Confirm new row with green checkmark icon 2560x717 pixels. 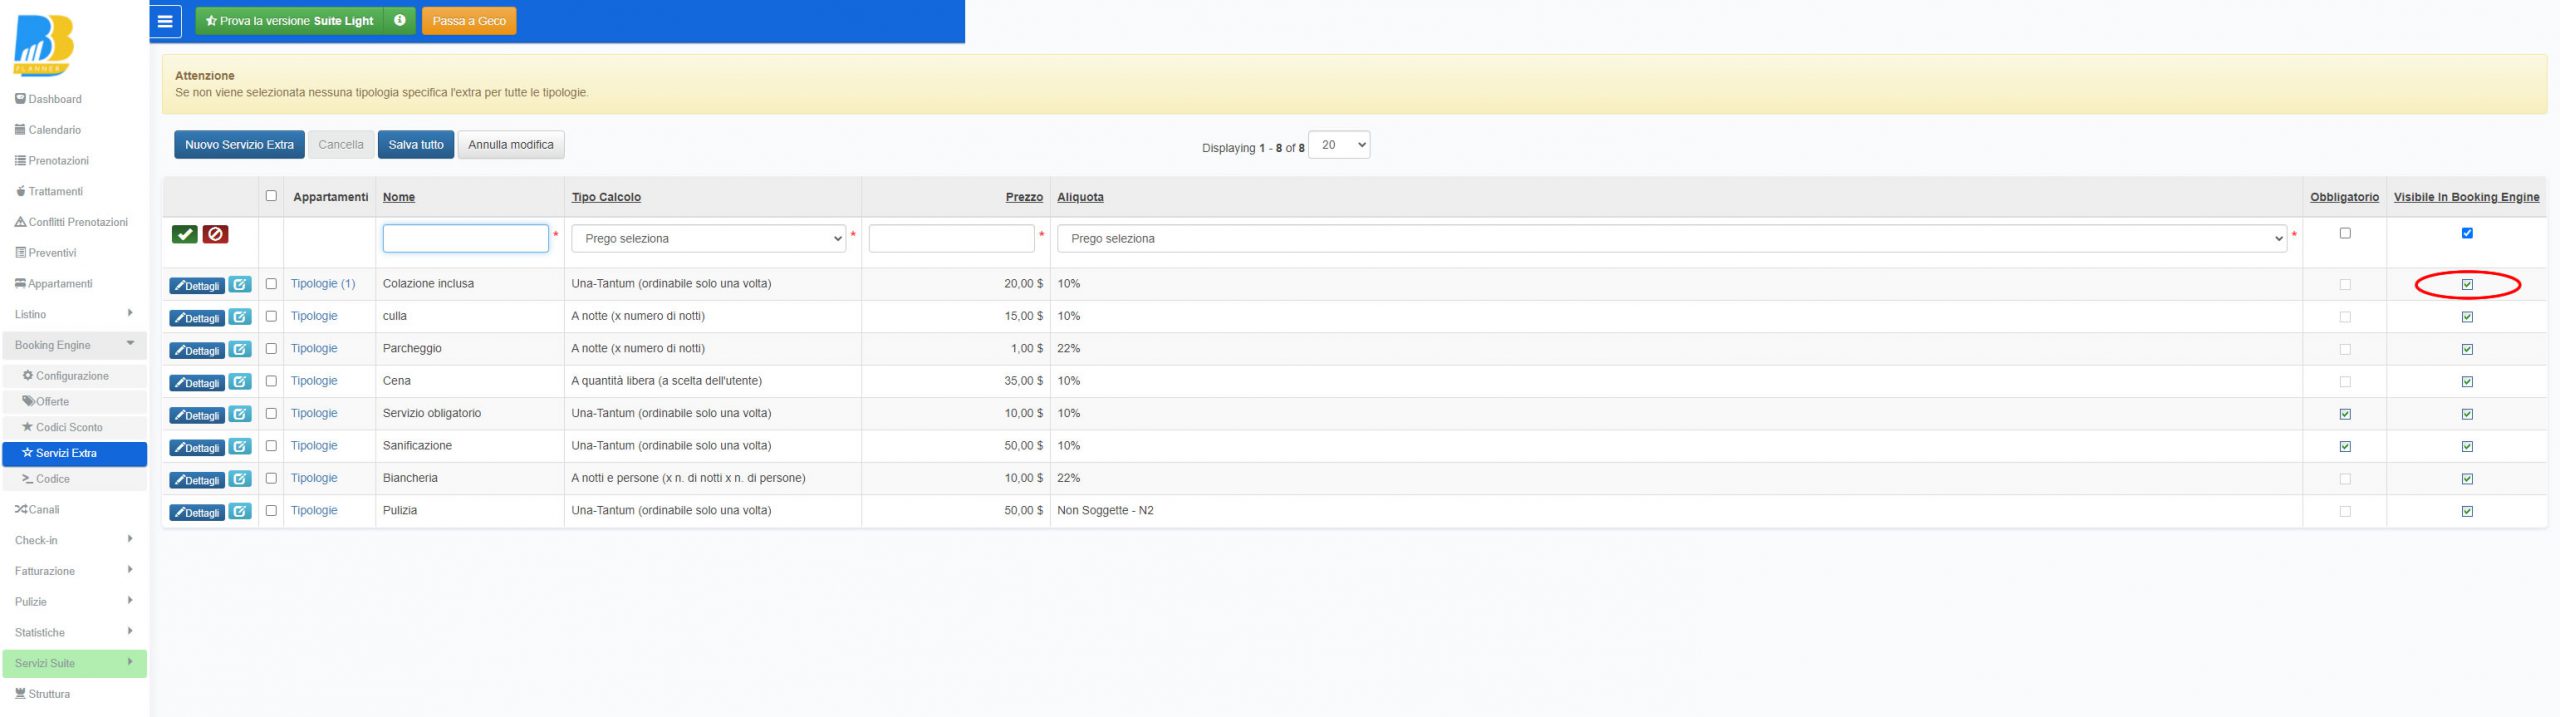click(185, 234)
